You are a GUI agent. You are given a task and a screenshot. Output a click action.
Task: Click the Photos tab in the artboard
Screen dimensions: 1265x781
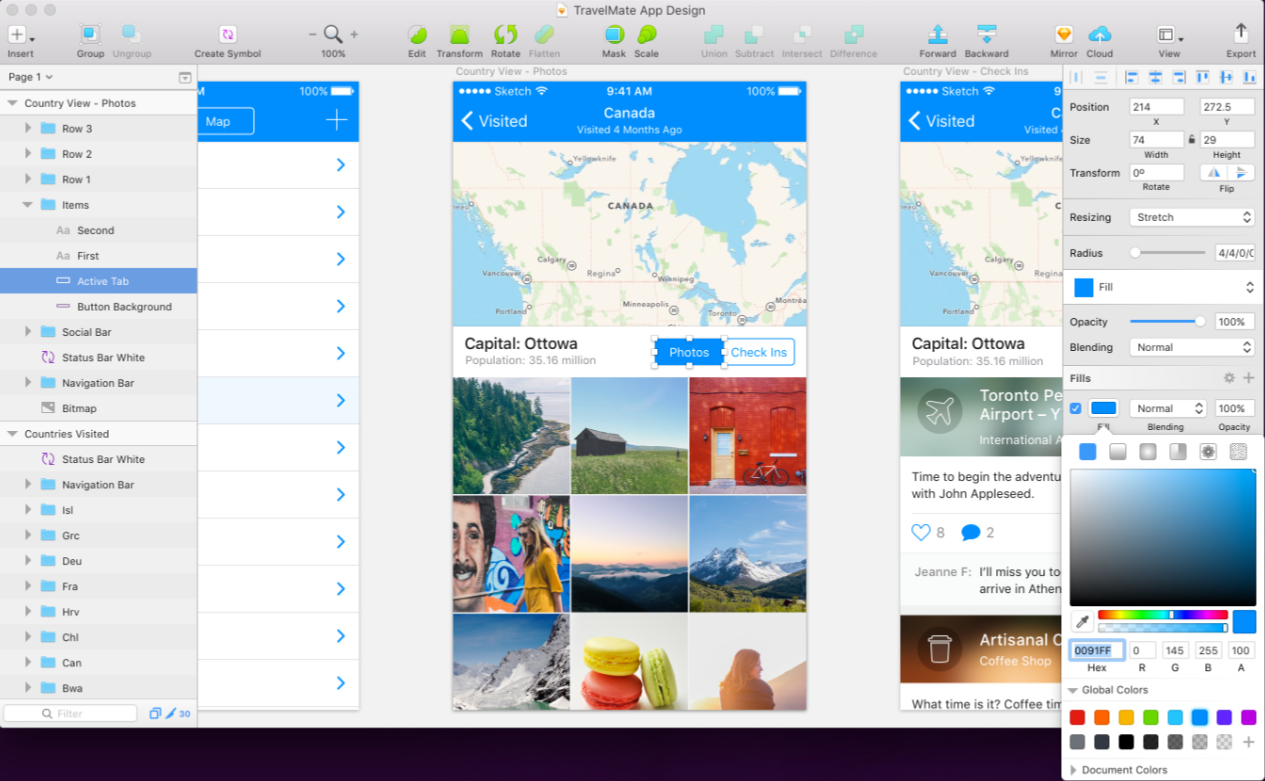(689, 352)
